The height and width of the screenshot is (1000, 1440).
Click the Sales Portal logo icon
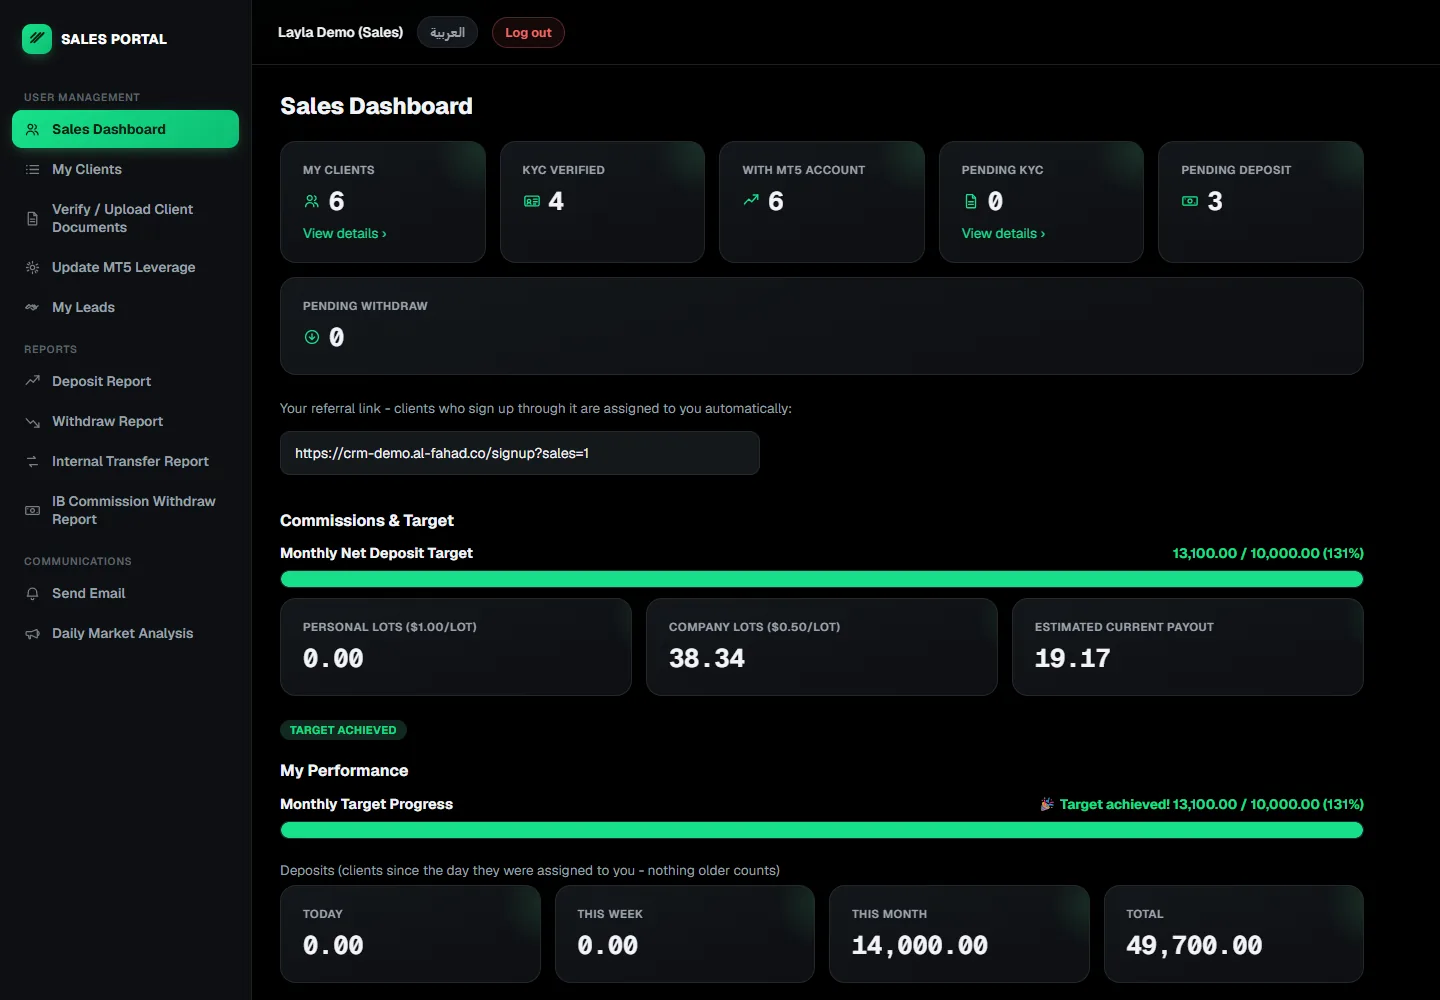[x=37, y=39]
